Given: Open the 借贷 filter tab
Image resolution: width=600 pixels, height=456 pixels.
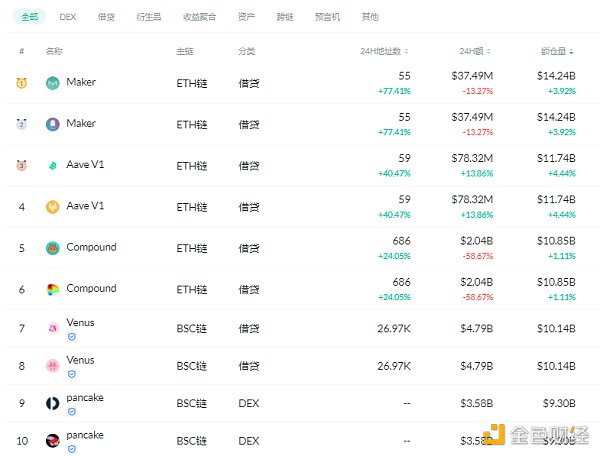Looking at the screenshot, I should [x=106, y=17].
